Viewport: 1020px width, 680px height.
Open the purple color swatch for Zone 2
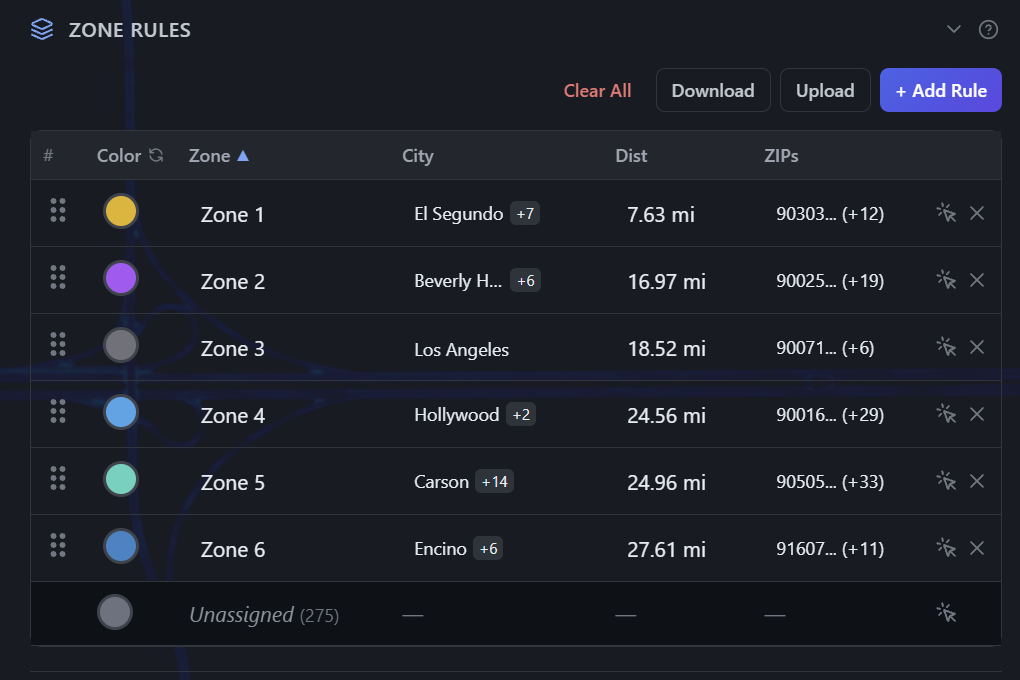[x=120, y=279]
